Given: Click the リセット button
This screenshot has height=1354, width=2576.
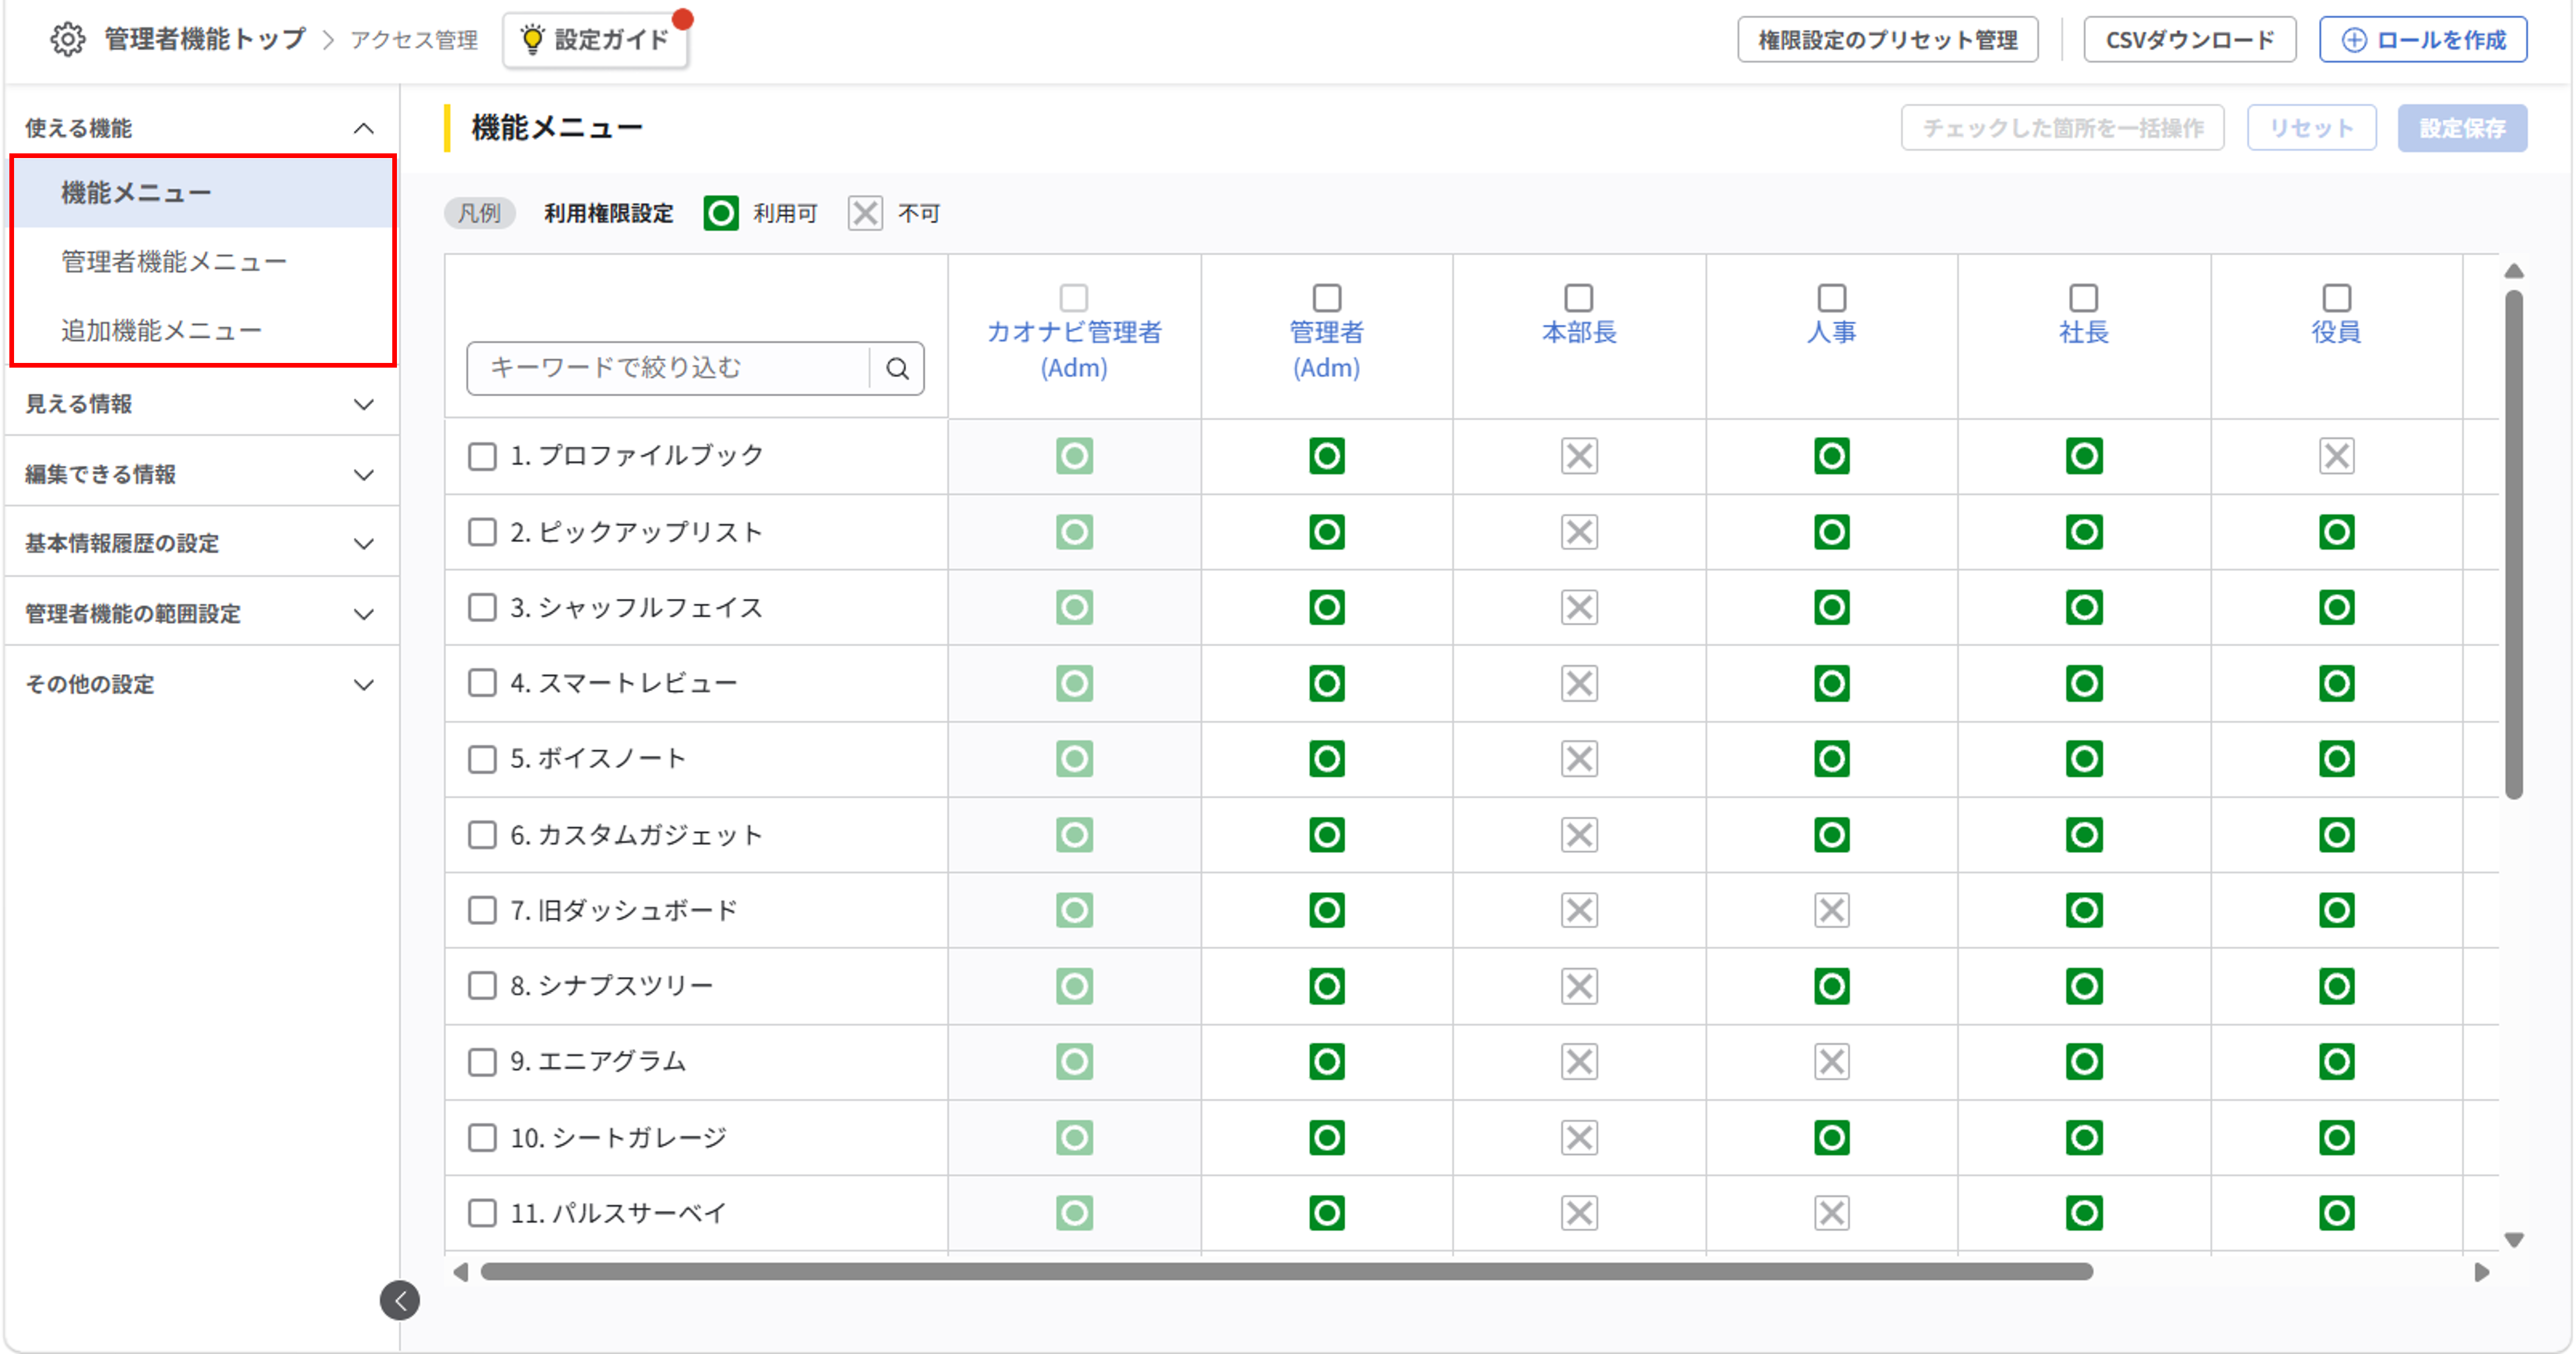Looking at the screenshot, I should (x=2311, y=128).
